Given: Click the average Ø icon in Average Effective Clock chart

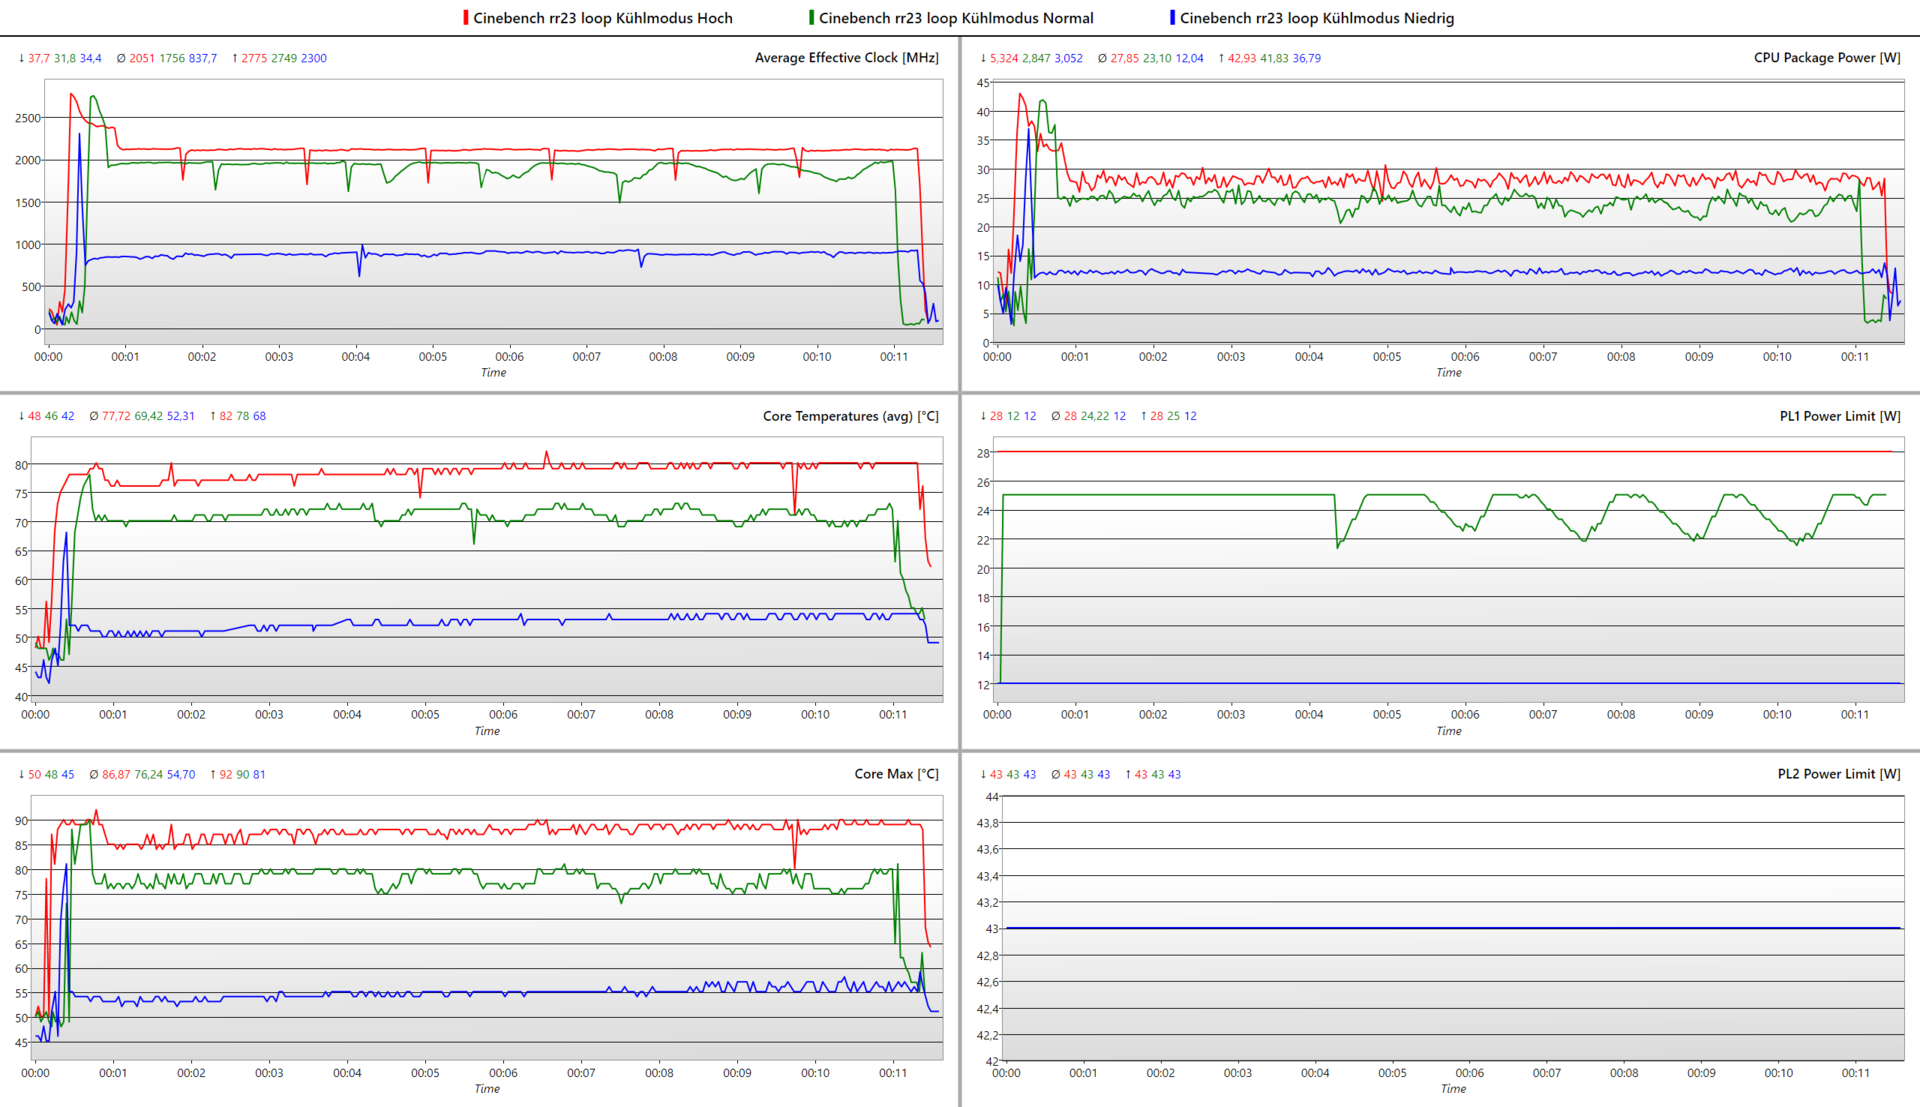Looking at the screenshot, I should 121,58.
